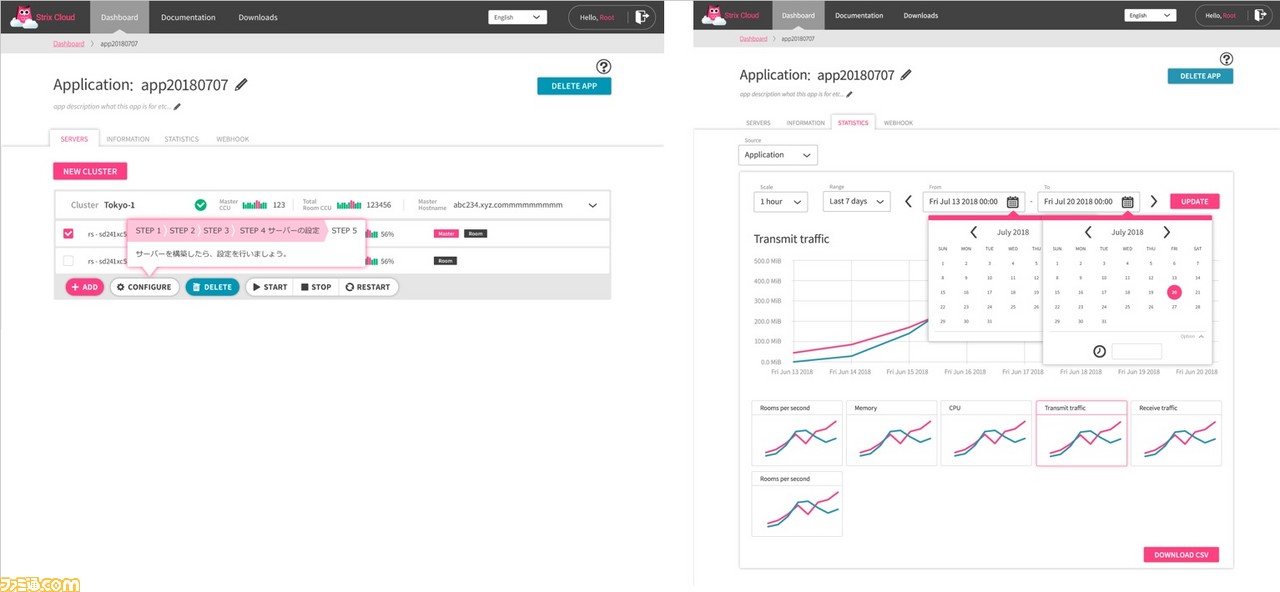Open the Documentation menu in left header

188,17
